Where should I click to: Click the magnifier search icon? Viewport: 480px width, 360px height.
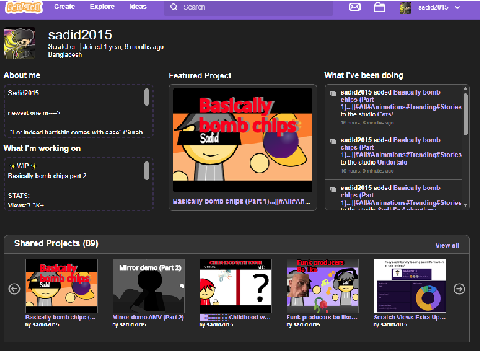(174, 7)
